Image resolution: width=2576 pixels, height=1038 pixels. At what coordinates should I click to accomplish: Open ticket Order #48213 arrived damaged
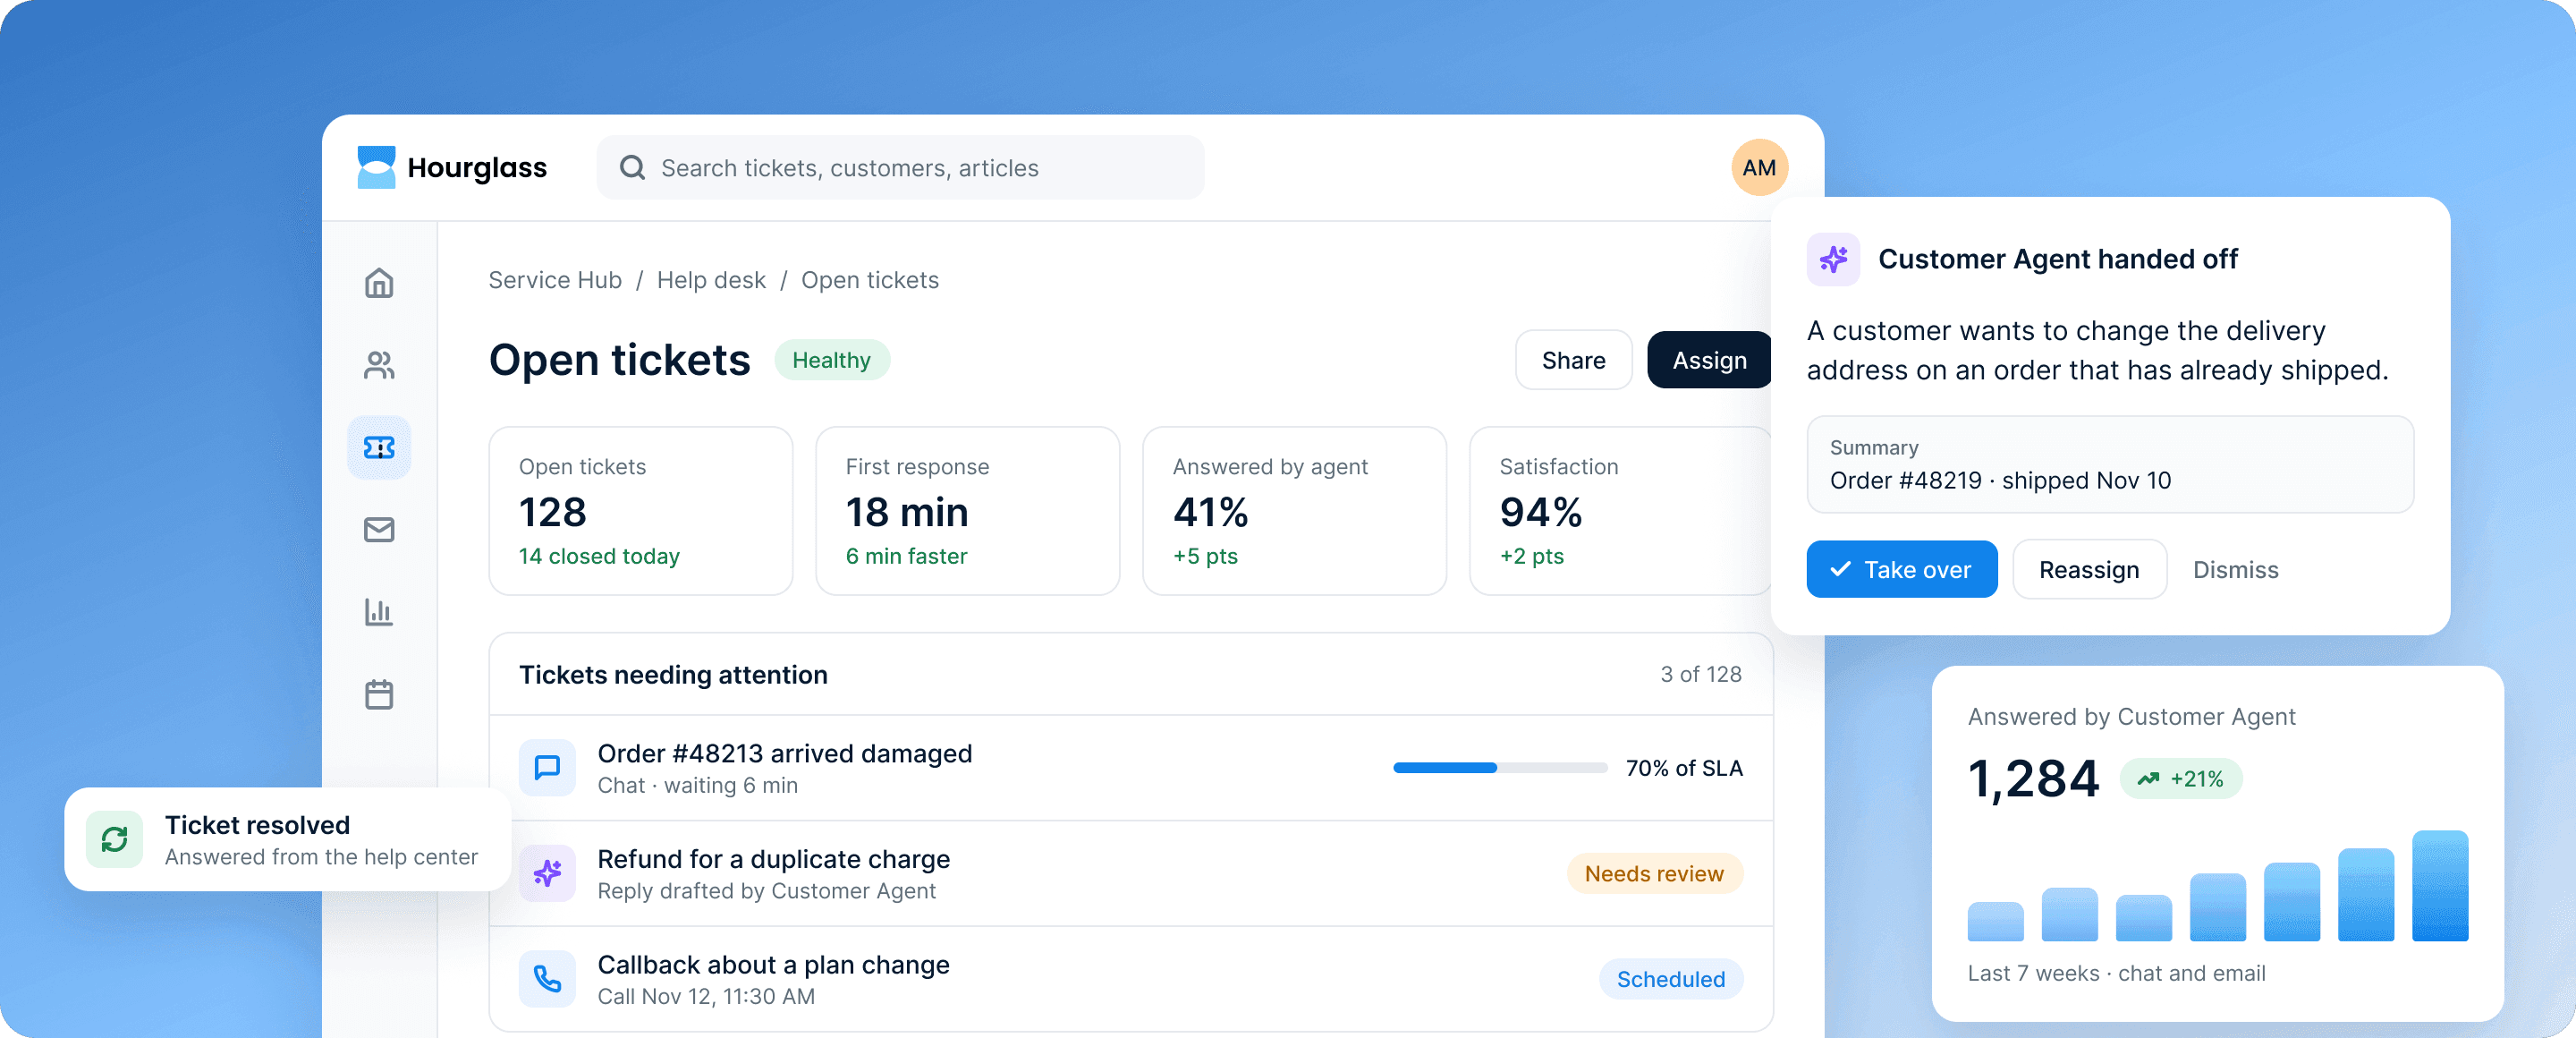click(x=1130, y=768)
